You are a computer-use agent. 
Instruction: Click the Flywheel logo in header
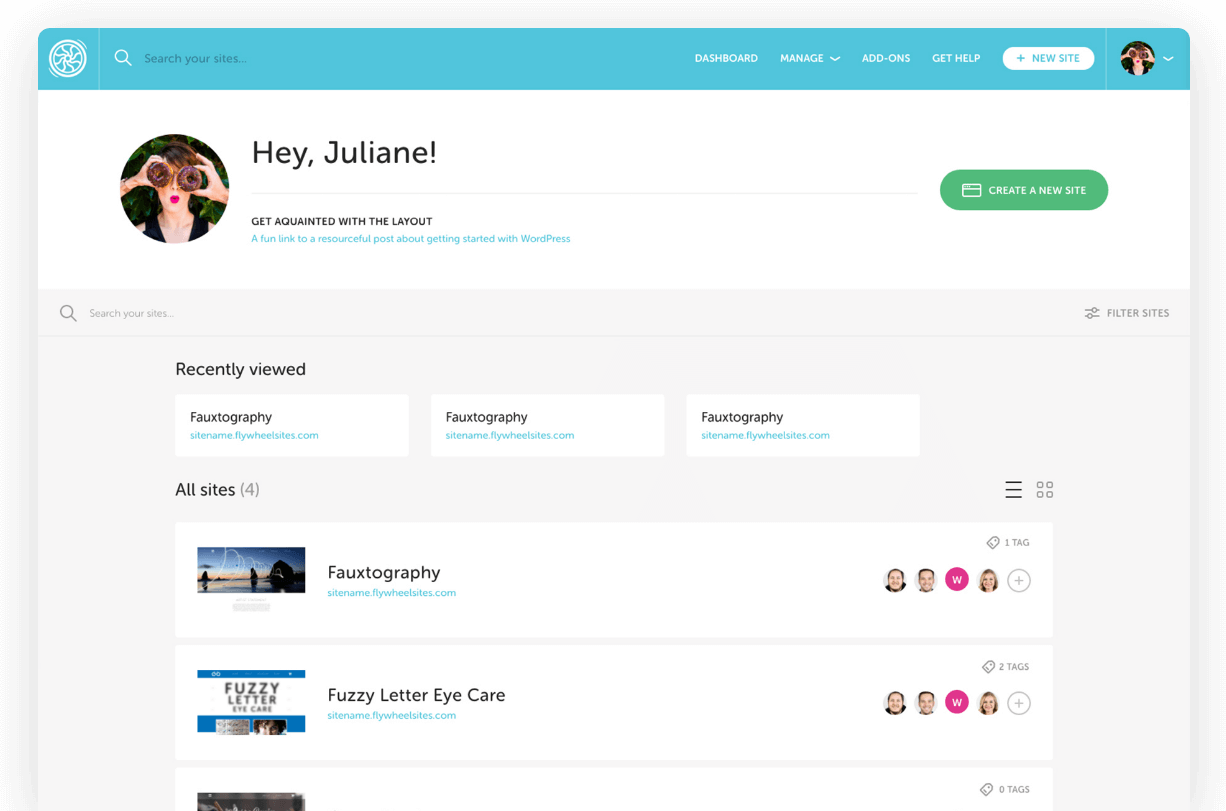[68, 59]
